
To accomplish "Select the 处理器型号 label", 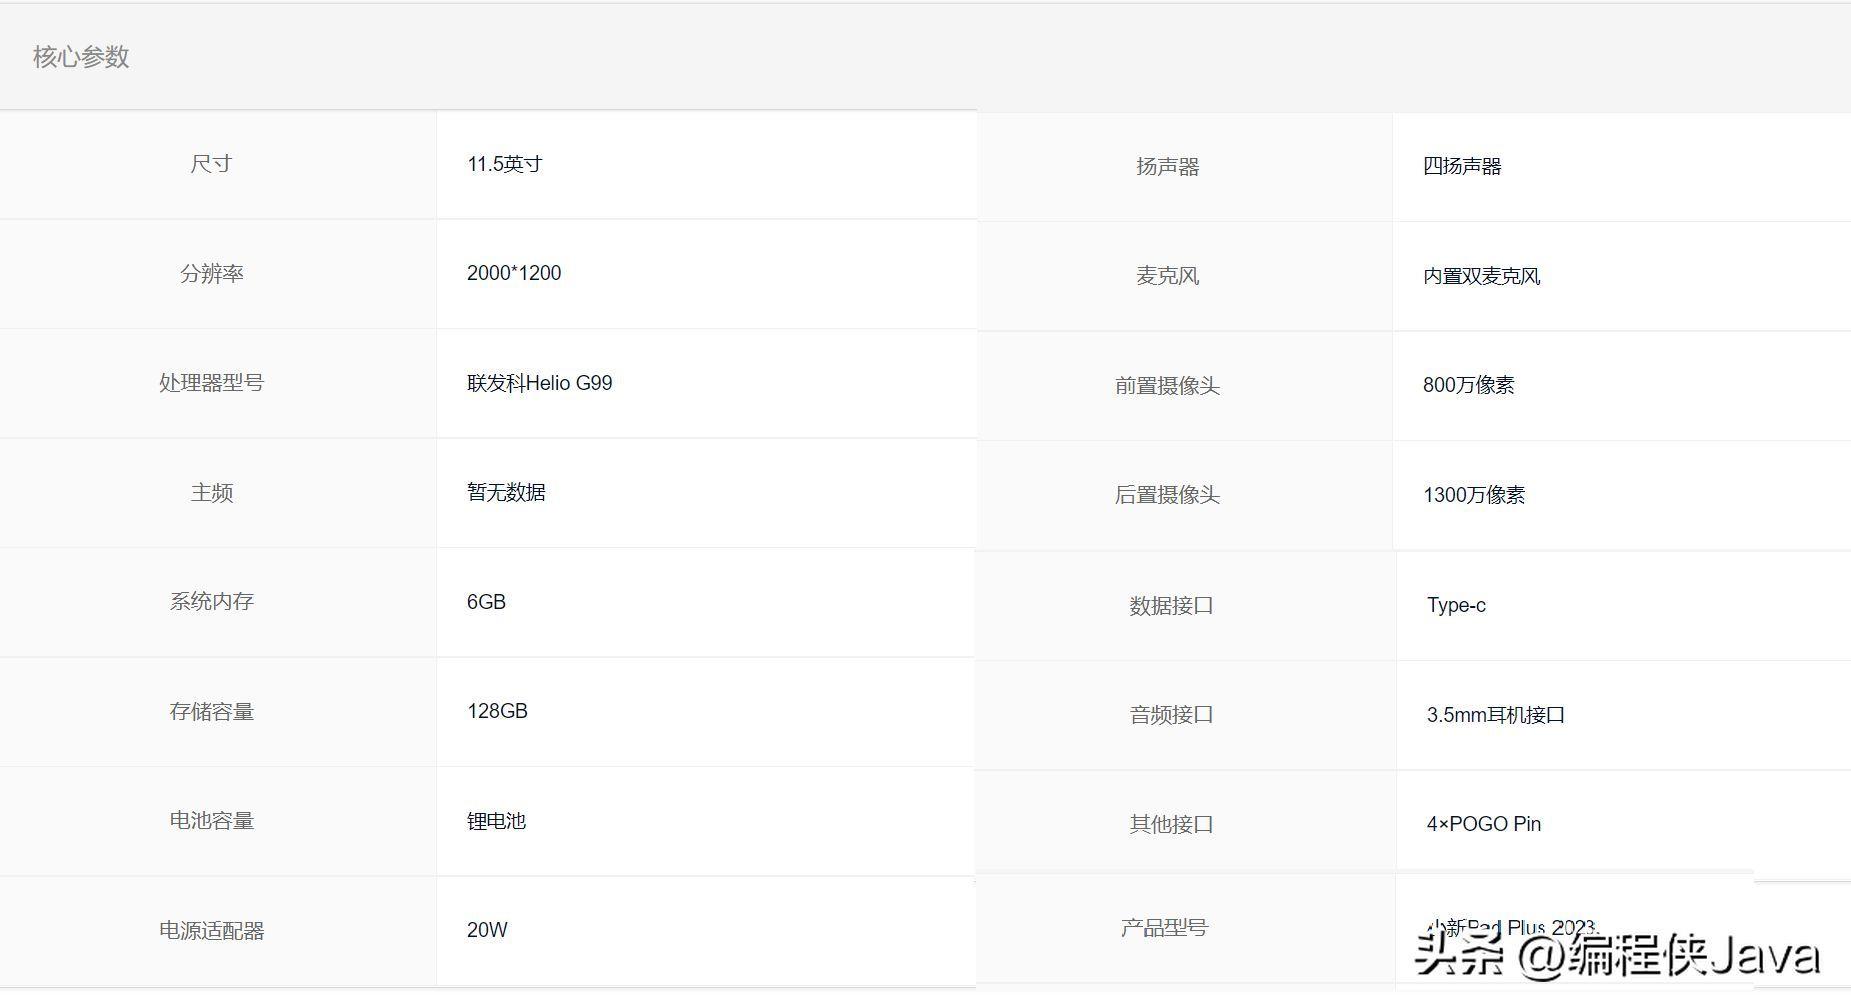I will (x=211, y=383).
